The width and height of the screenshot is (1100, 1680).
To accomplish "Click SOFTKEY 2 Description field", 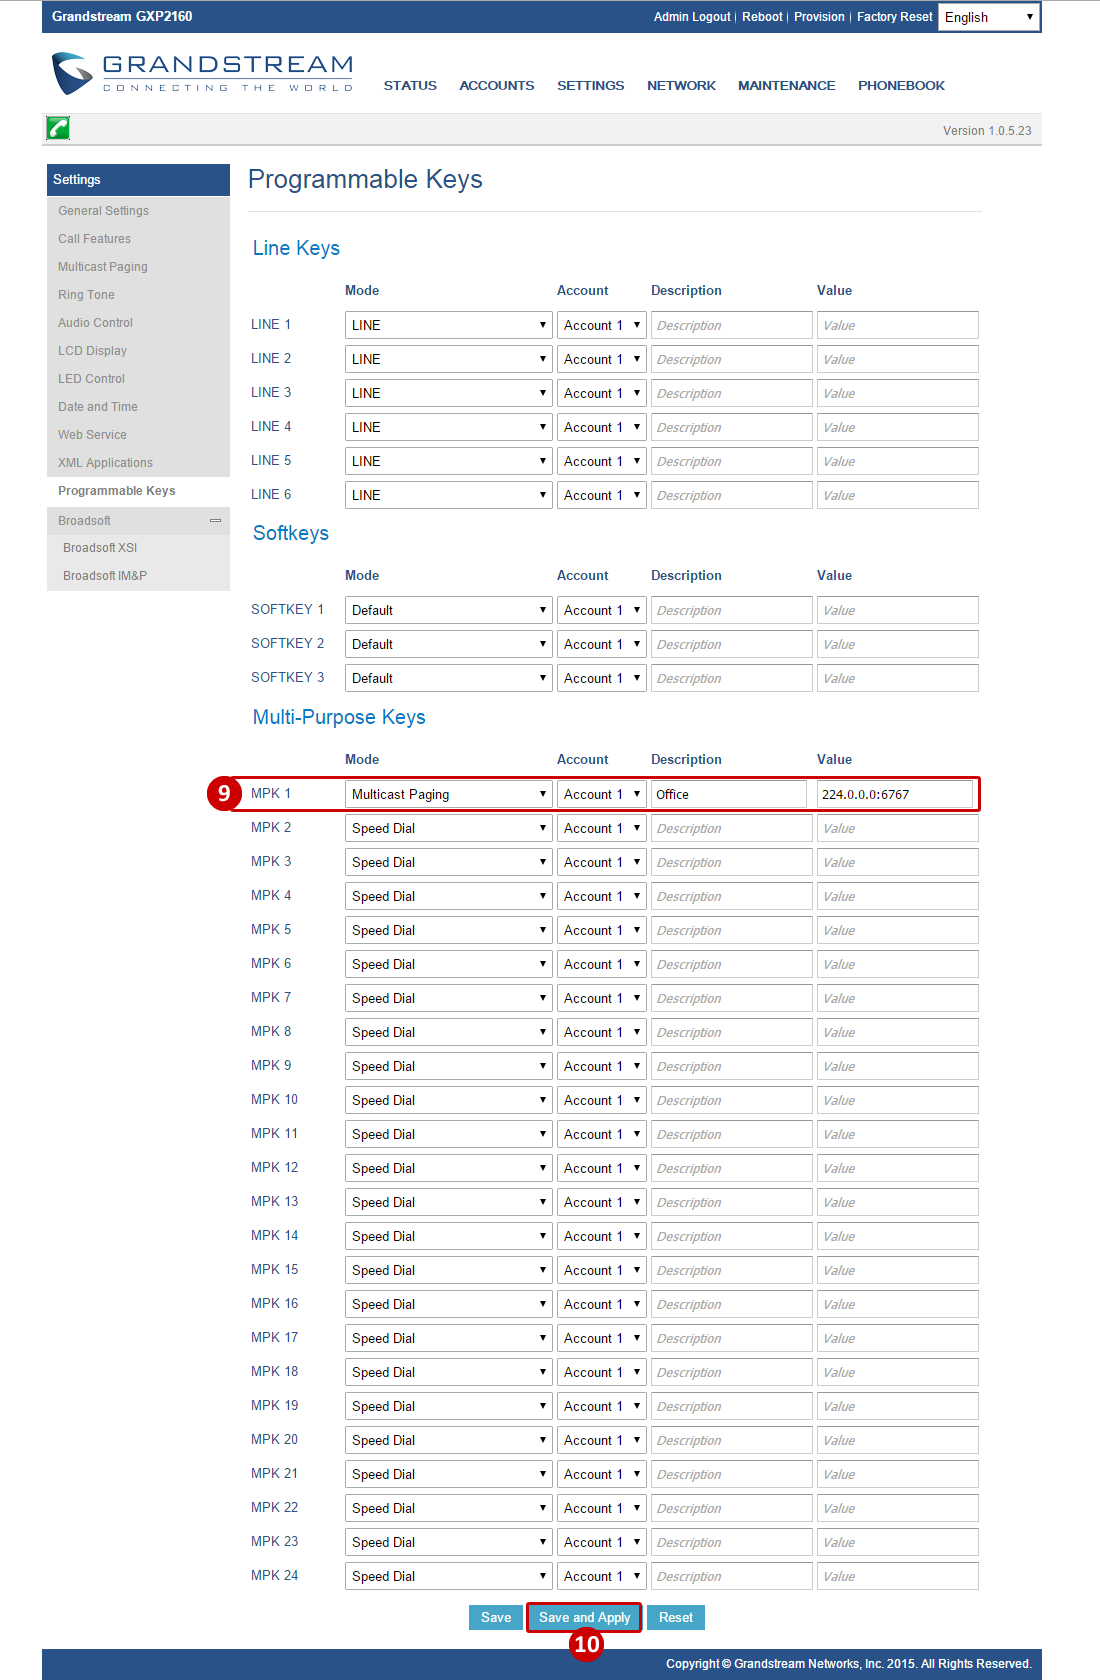I will click(x=732, y=644).
